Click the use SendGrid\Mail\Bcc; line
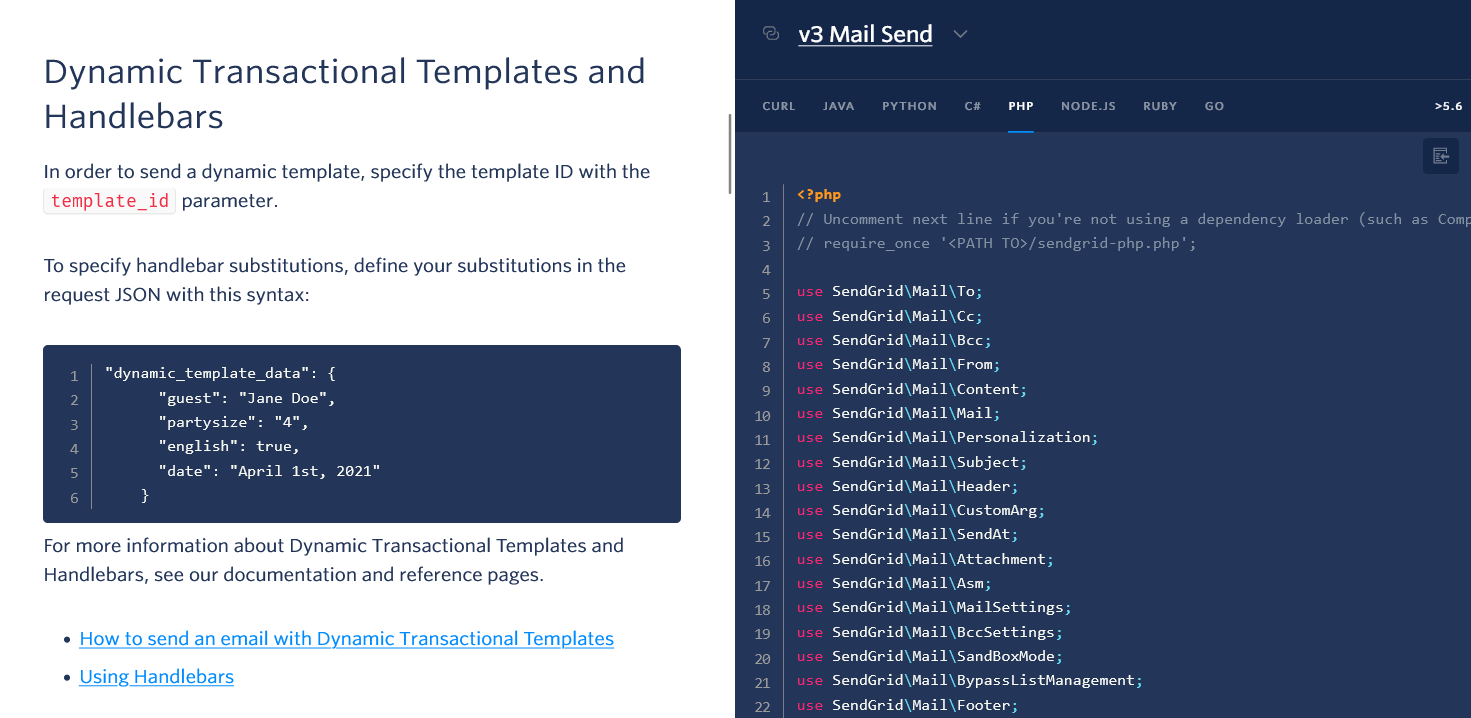The height and width of the screenshot is (718, 1471). tap(894, 340)
